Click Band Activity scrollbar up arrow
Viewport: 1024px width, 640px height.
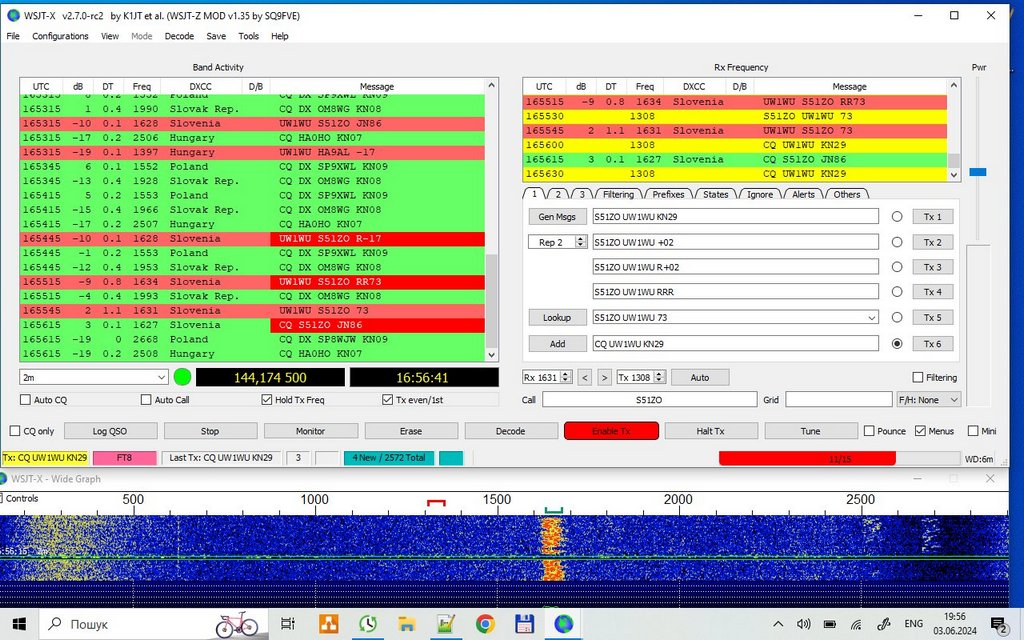492,86
